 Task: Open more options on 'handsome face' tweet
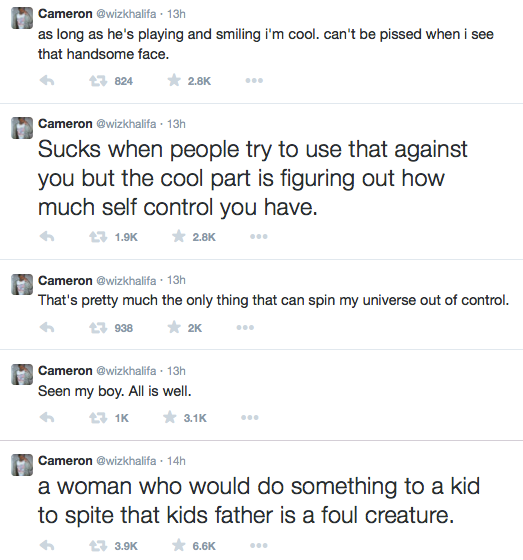254,81
